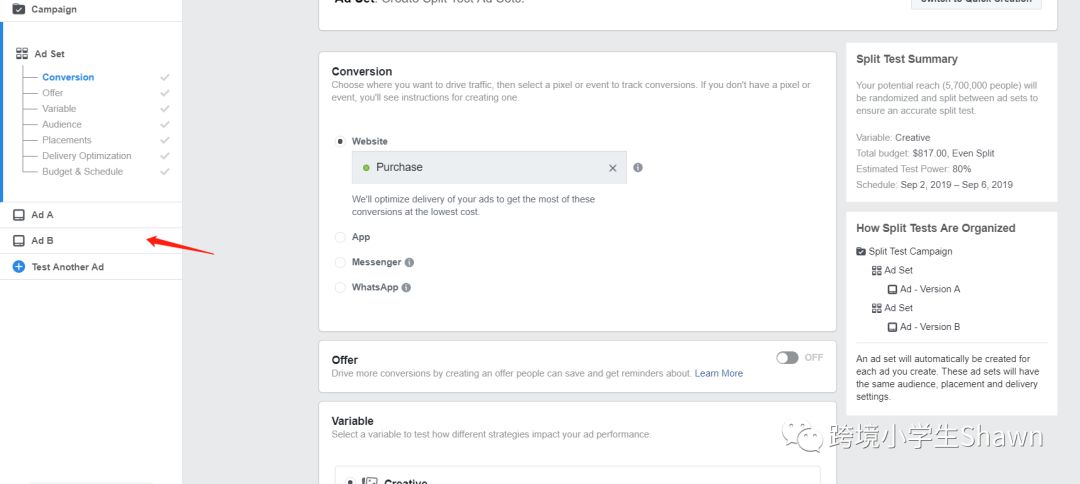Viewport: 1080px width, 484px height.
Task: Click the Ad B icon in sidebar
Action: (x=19, y=241)
